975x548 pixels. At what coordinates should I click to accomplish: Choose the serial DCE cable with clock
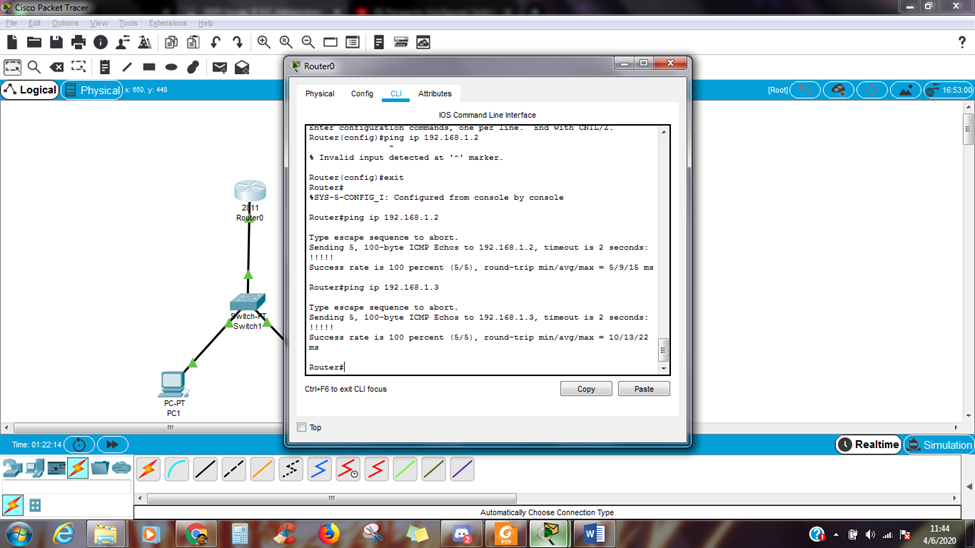point(348,469)
